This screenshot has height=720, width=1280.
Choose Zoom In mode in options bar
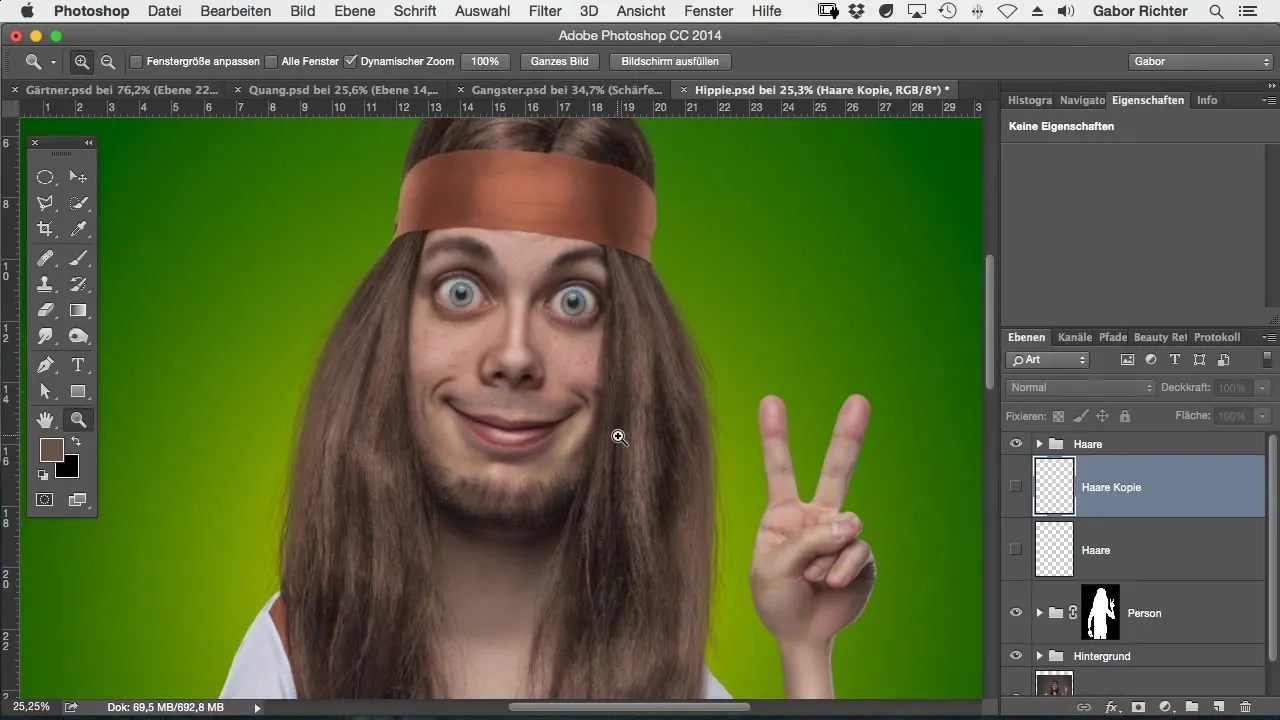click(x=82, y=62)
